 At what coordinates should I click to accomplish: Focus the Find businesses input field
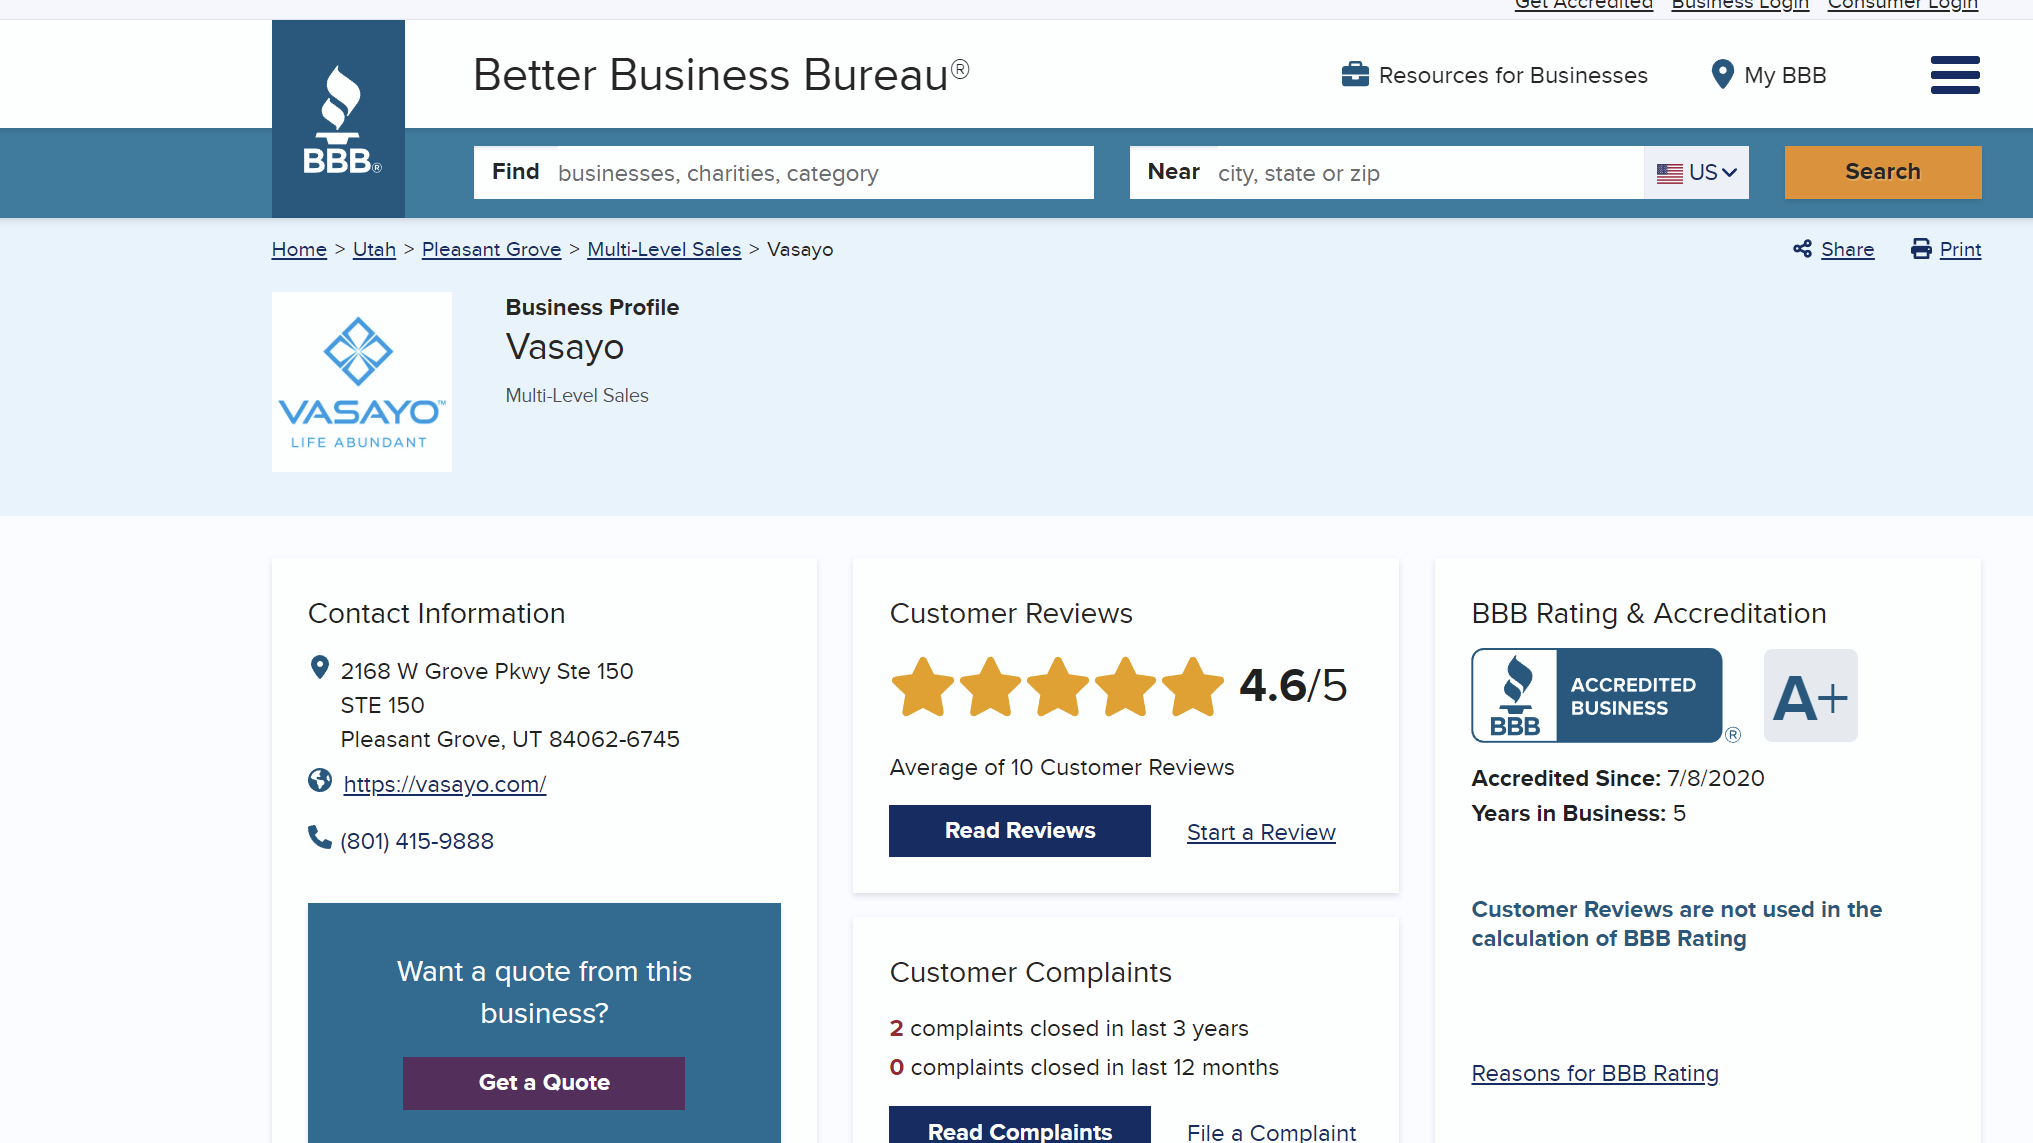pyautogui.click(x=783, y=173)
